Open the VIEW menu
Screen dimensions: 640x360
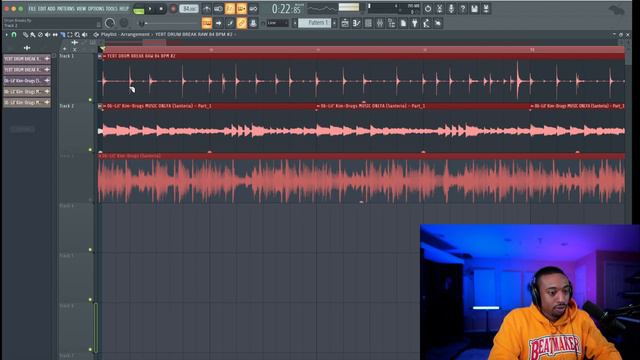click(82, 9)
